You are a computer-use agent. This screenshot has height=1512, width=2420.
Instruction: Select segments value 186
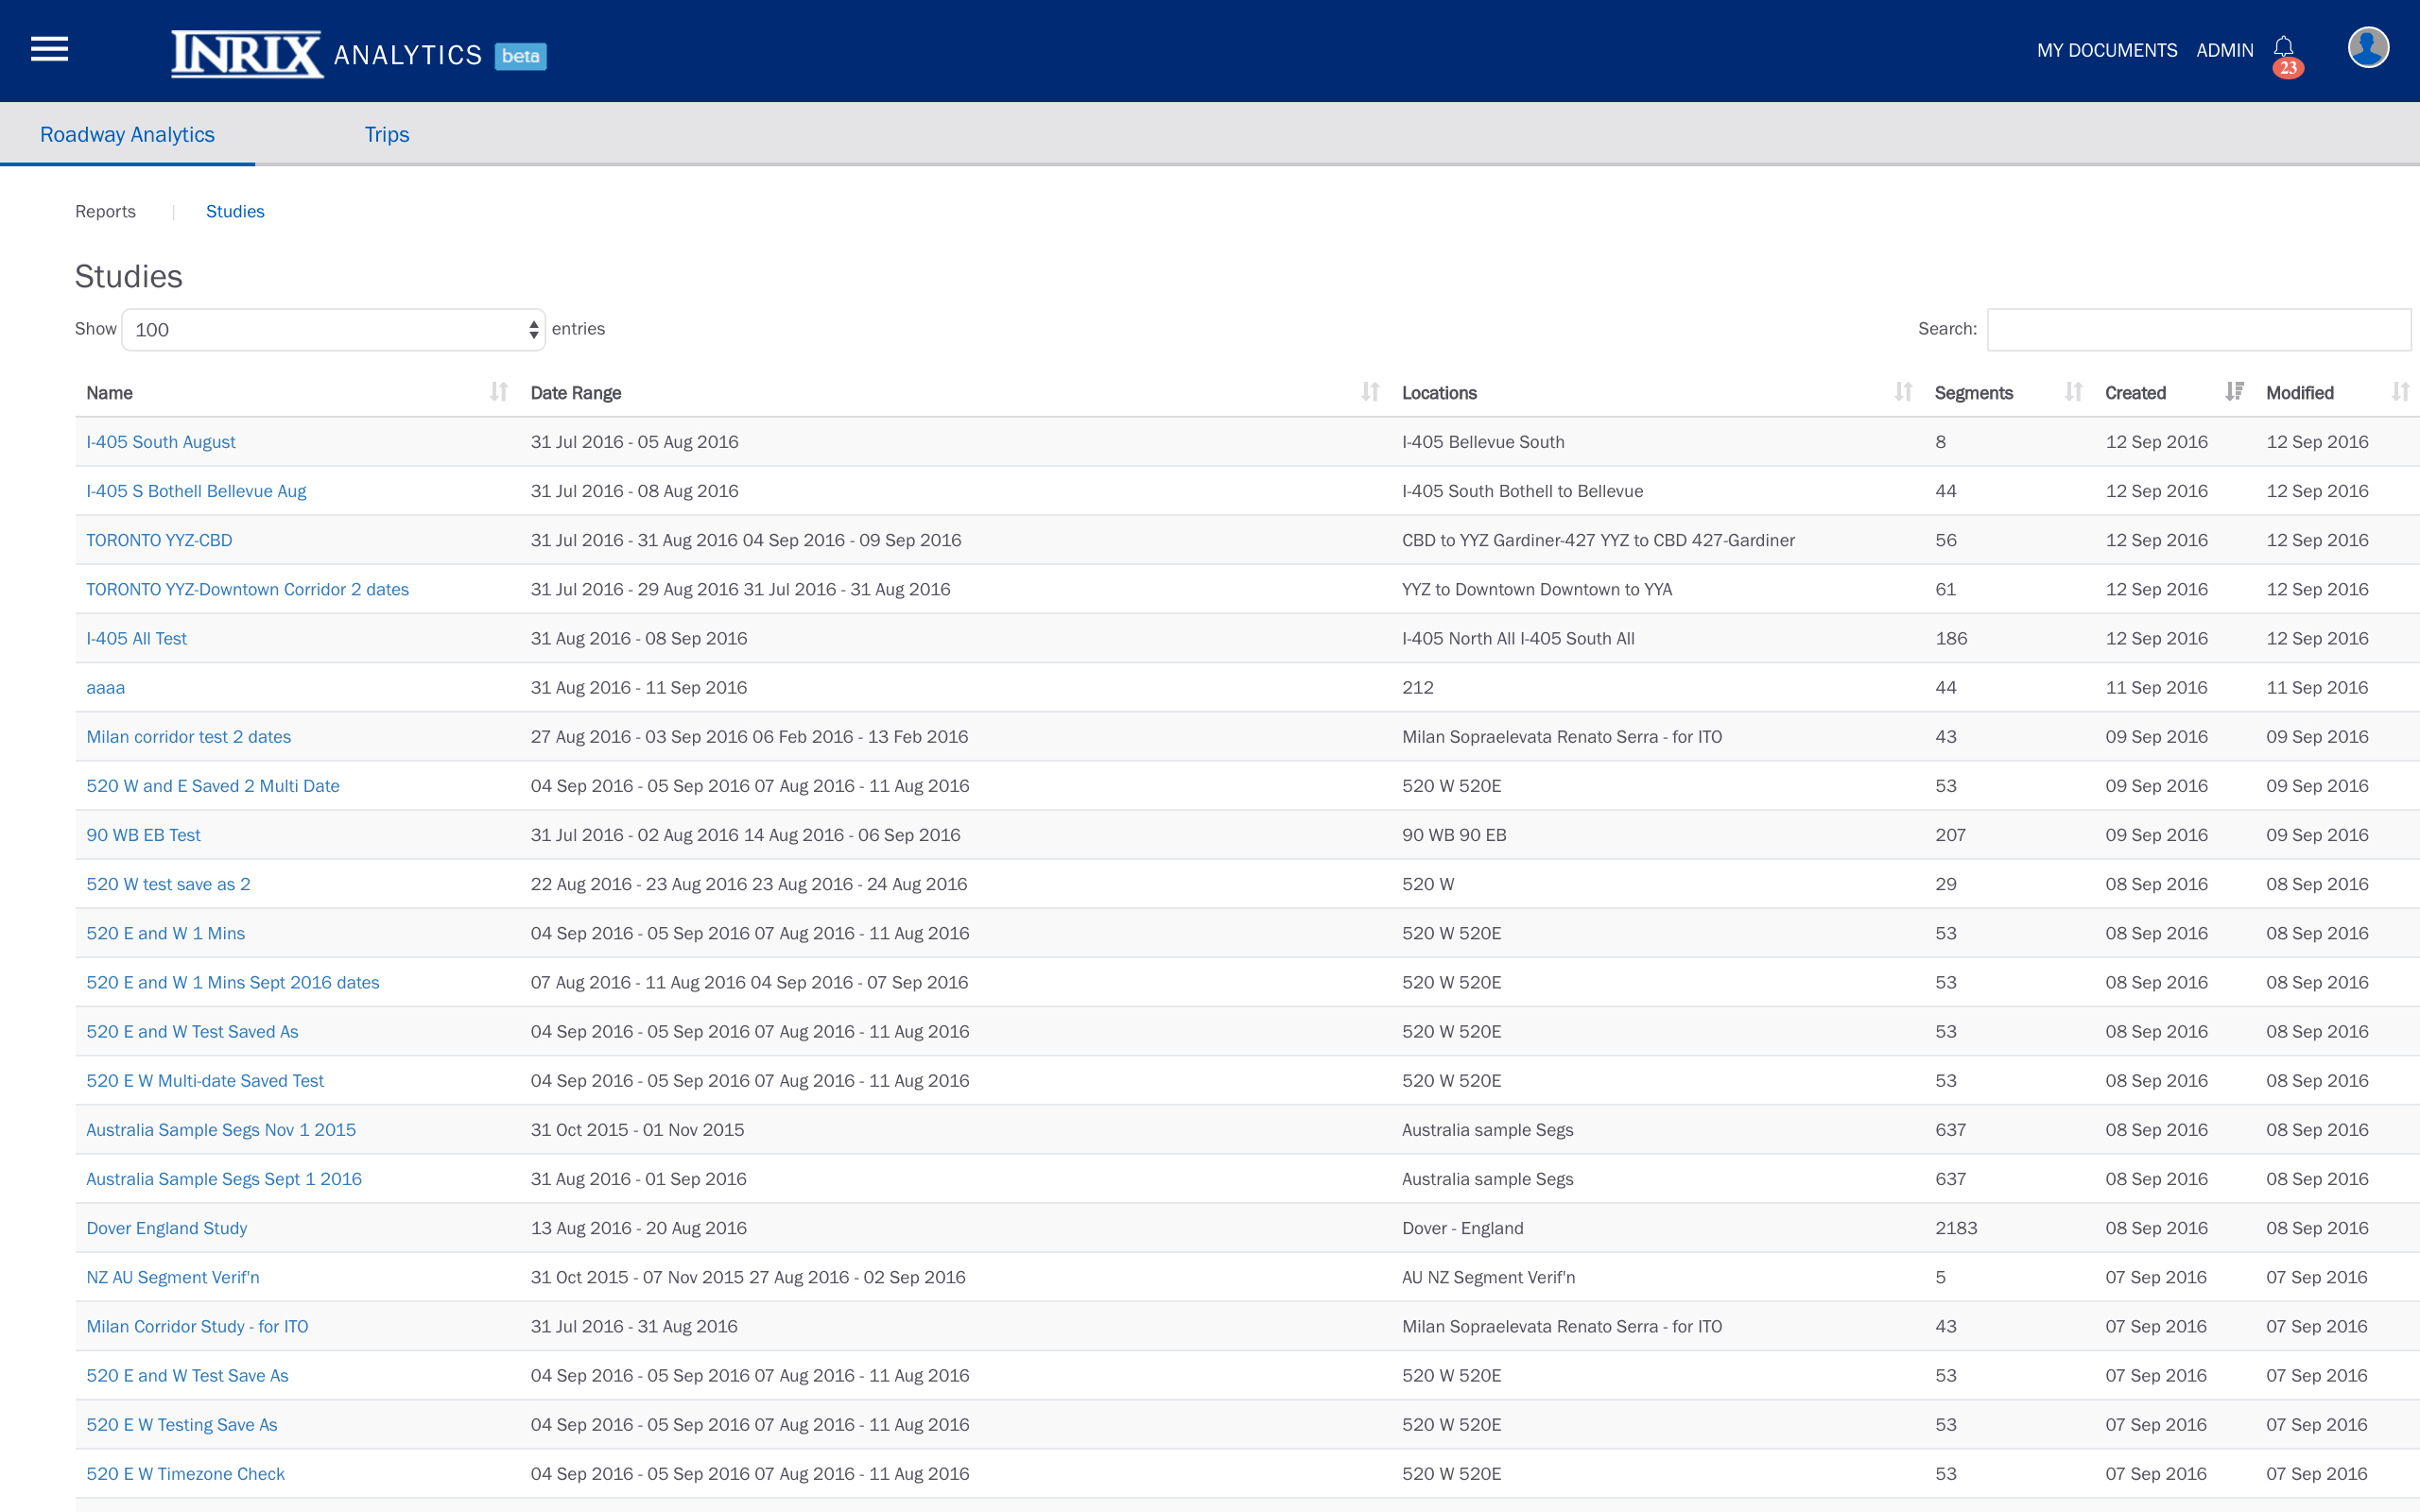pos(1951,638)
